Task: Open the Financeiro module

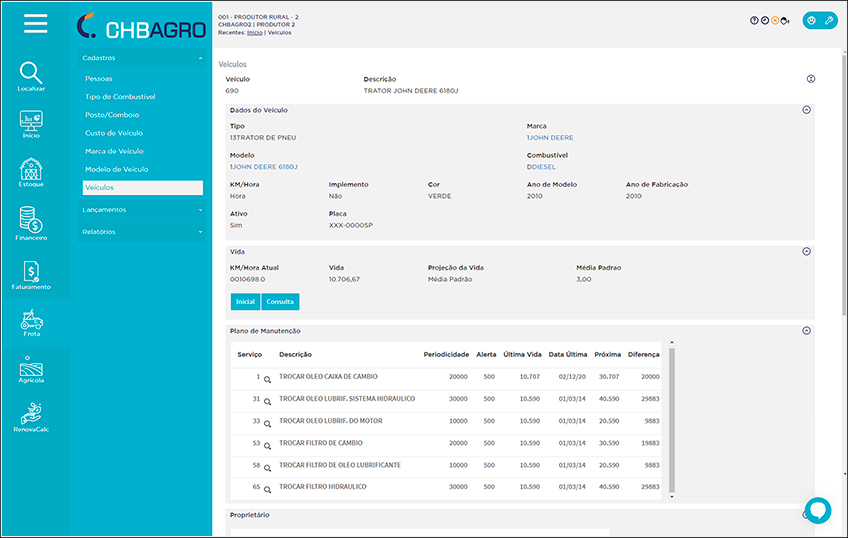Action: pos(31,221)
